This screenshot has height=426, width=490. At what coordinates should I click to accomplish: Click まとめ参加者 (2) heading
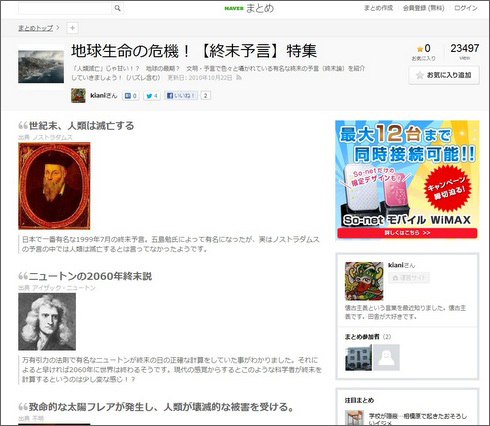pos(368,337)
